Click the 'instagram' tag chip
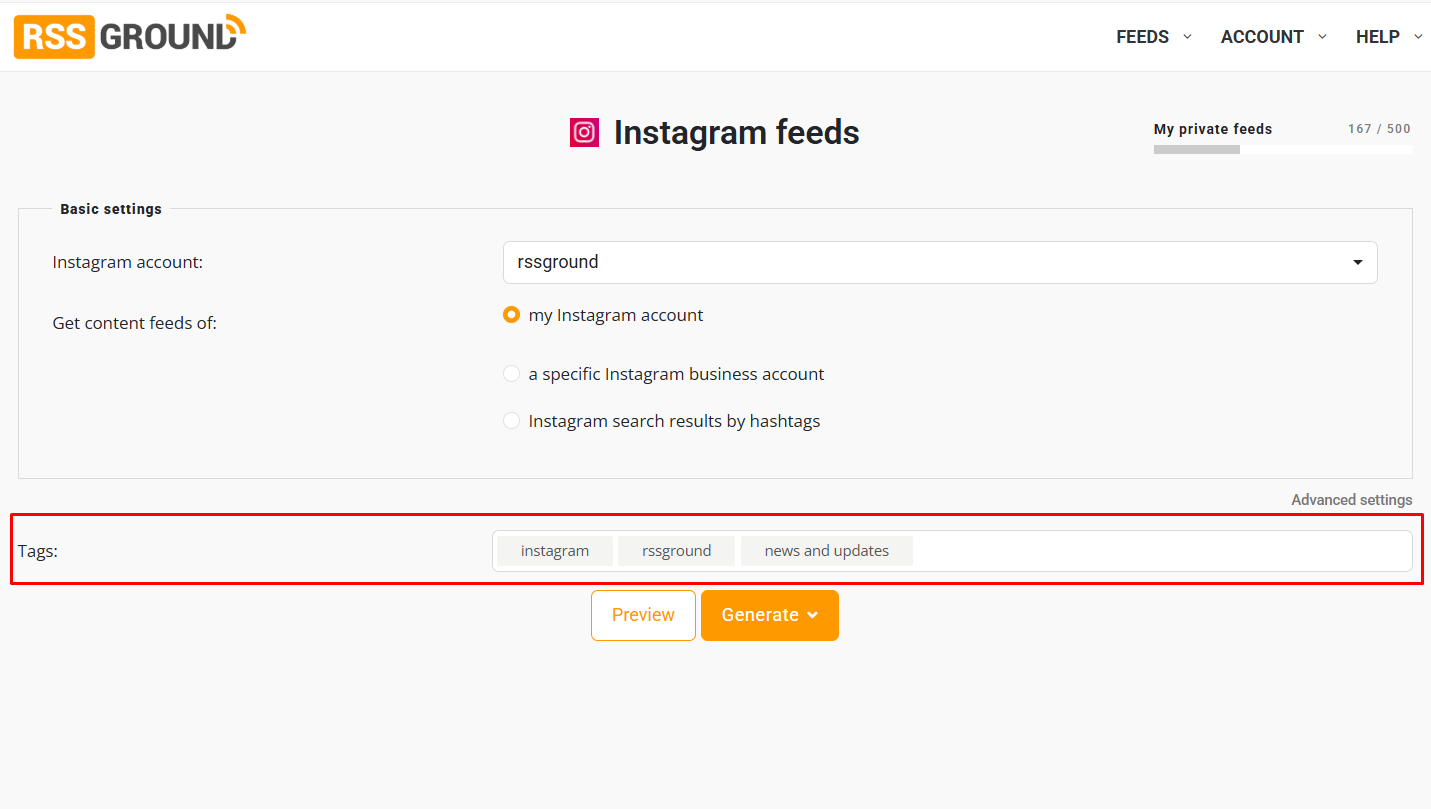This screenshot has width=1431, height=809. (x=555, y=551)
